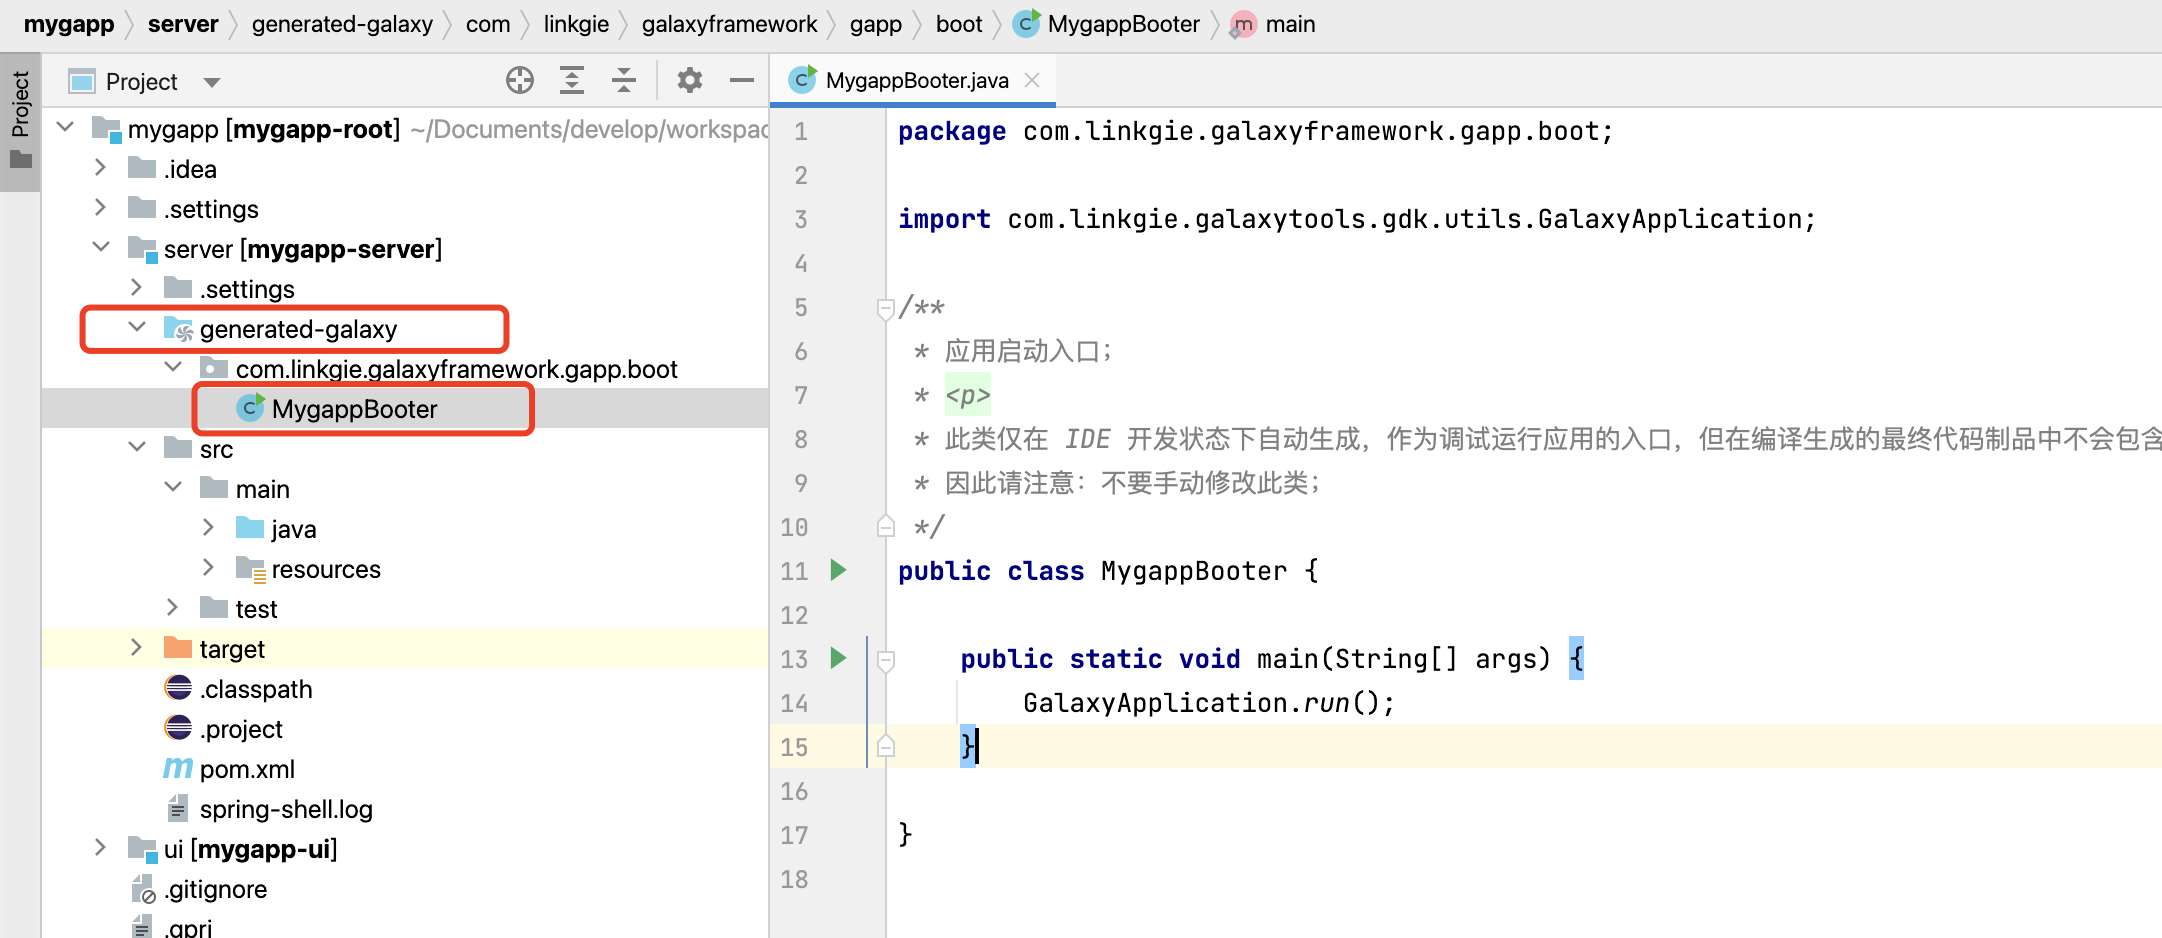
Task: Select the .idea folder row
Action: coord(405,169)
